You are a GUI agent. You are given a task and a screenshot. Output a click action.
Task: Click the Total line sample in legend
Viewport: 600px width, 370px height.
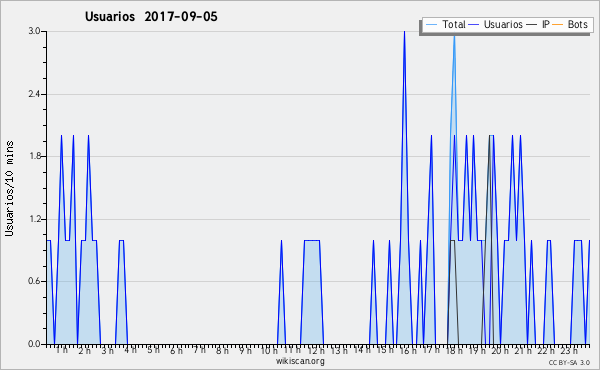[431, 24]
